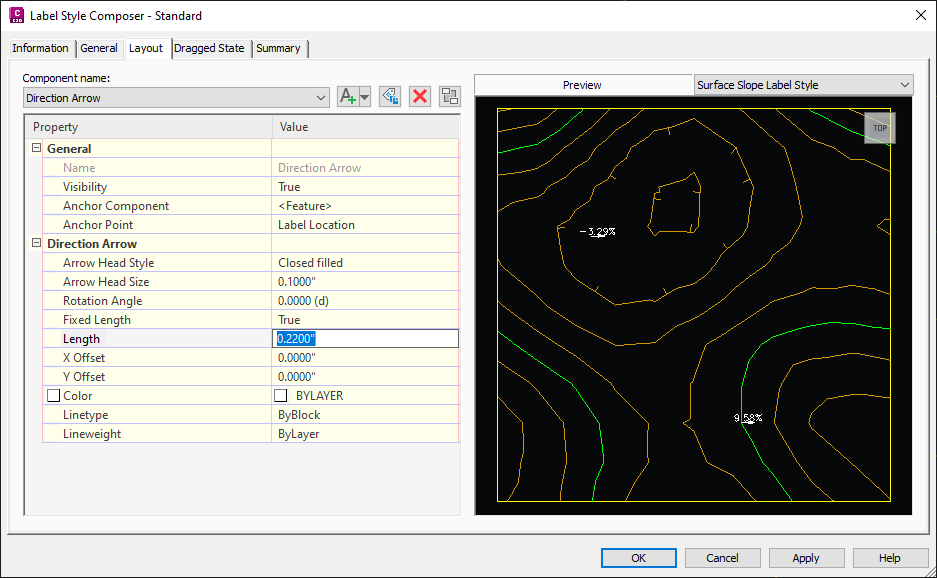Viewport: 937px width, 578px height.
Task: Click the Civil 3D icon in title bar
Action: pos(14,15)
